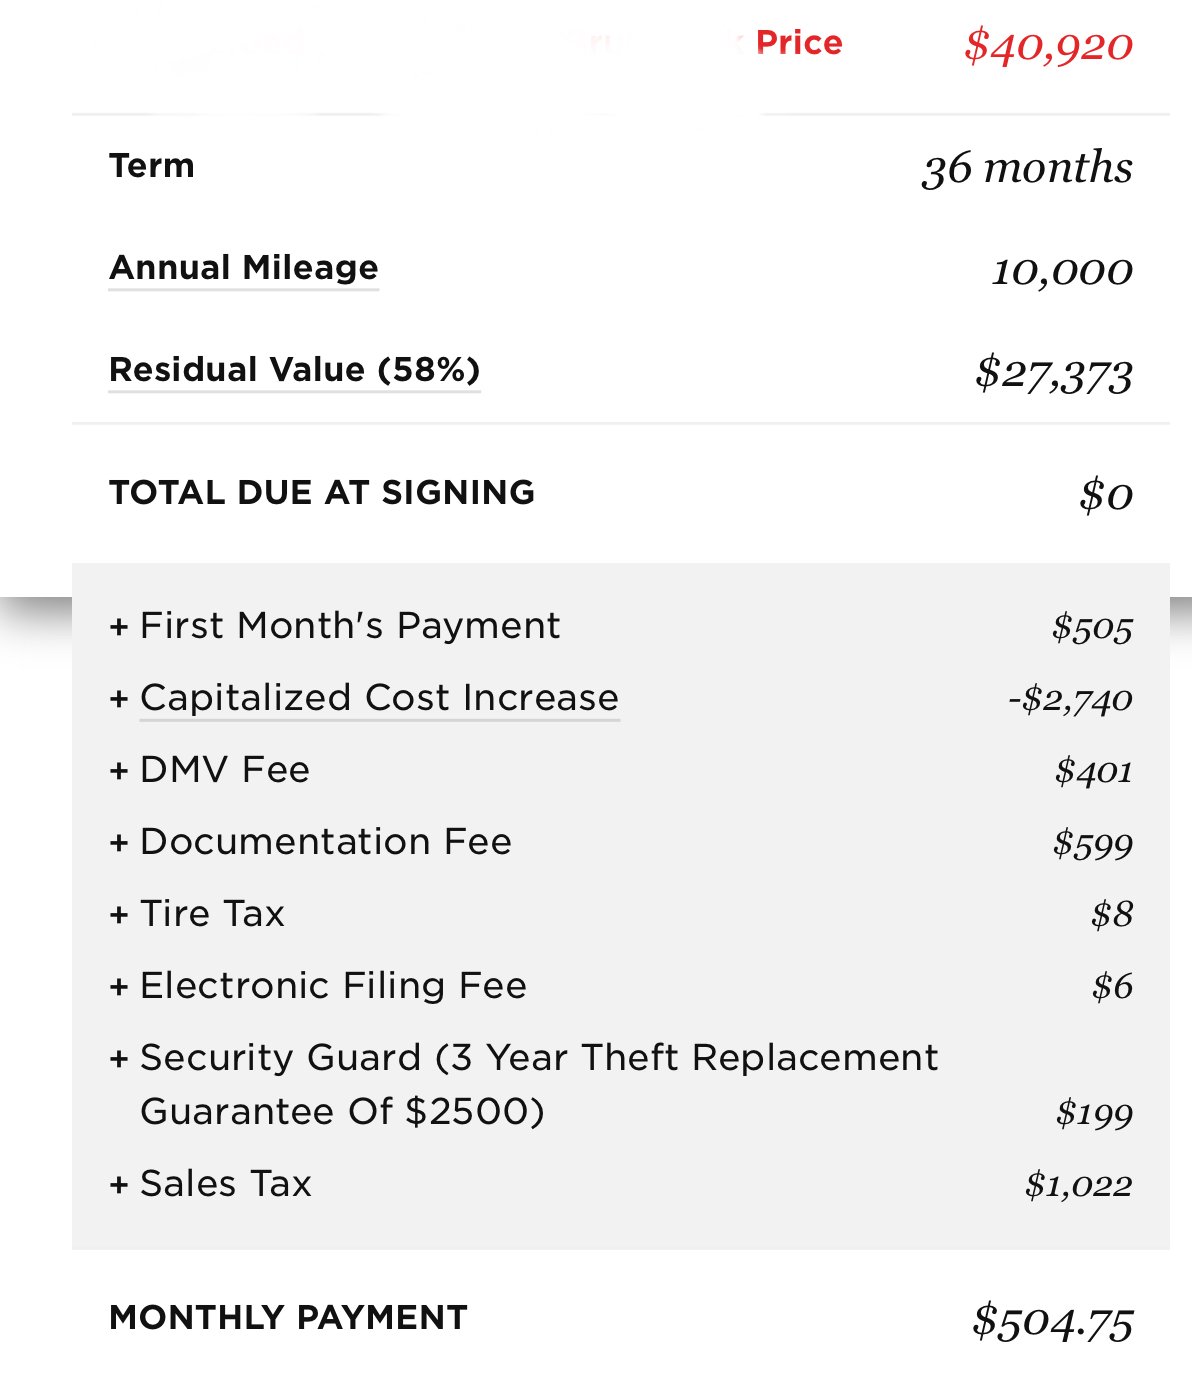This screenshot has height=1378, width=1192.
Task: Select the $504.75 monthly payment amount
Action: [x=1053, y=1321]
